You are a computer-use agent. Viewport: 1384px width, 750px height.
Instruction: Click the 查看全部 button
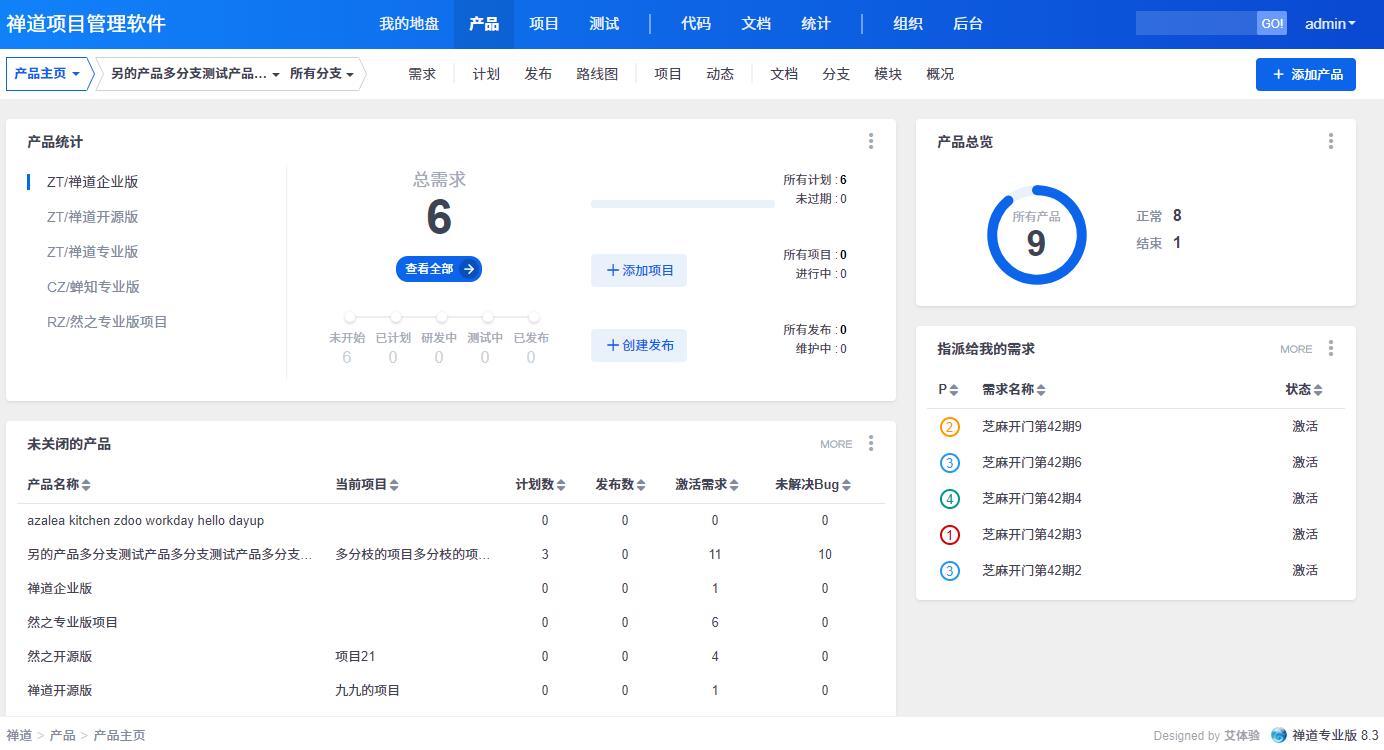[438, 269]
